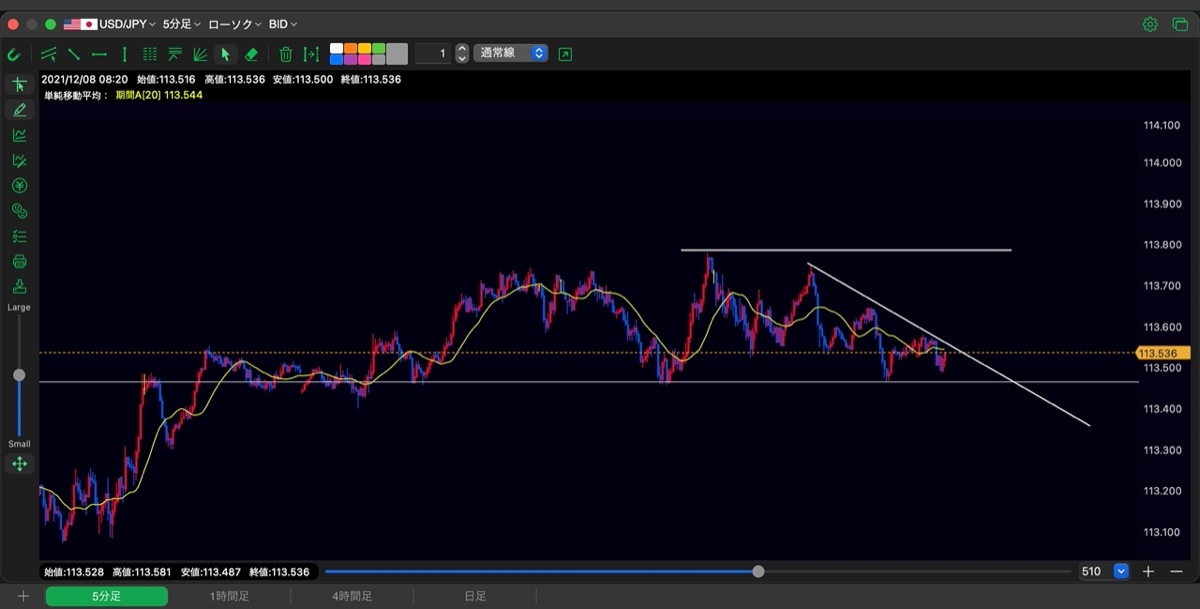Image resolution: width=1200 pixels, height=609 pixels.
Task: Switch to the 1時間足 tab
Action: point(229,596)
